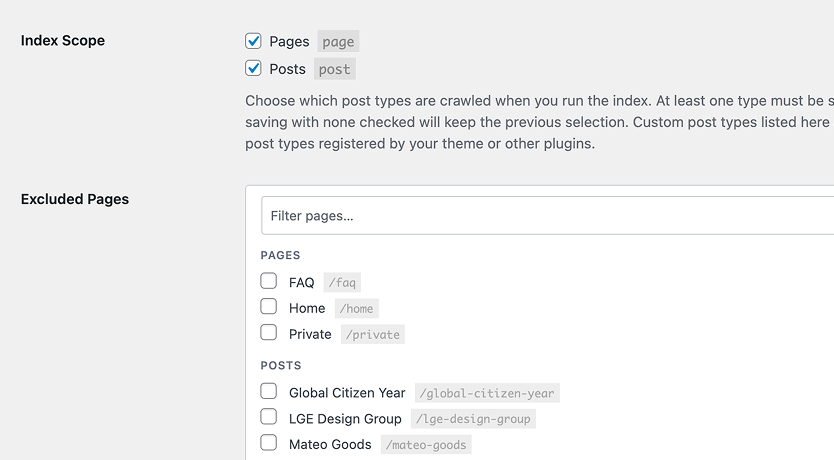Image resolution: width=834 pixels, height=460 pixels.
Task: Click the 'post' slug tag
Action: pyautogui.click(x=335, y=70)
